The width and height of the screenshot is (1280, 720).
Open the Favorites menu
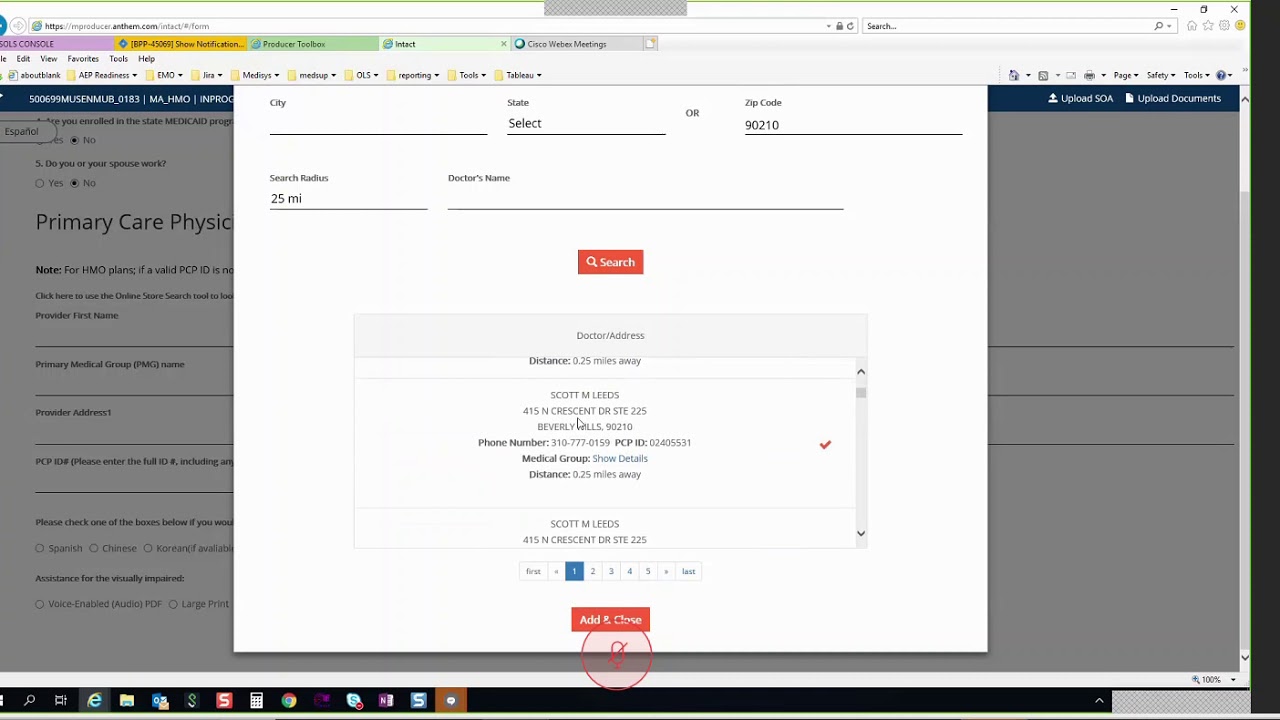83,59
